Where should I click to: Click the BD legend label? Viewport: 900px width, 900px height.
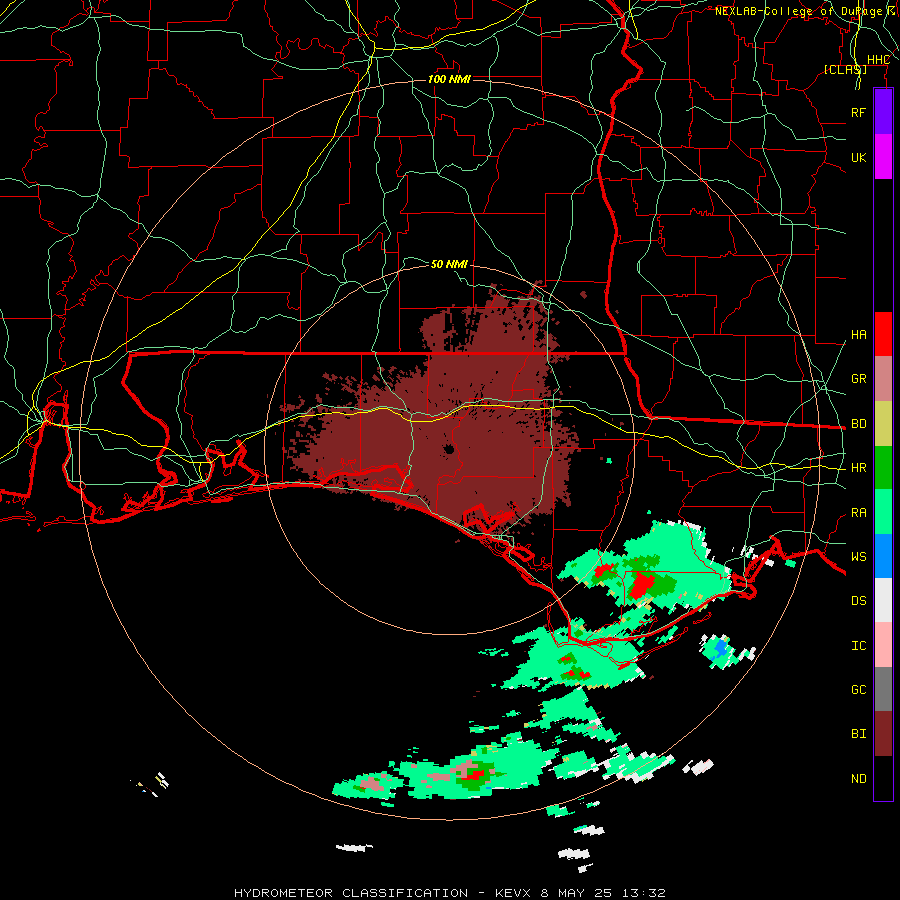pyautogui.click(x=858, y=424)
